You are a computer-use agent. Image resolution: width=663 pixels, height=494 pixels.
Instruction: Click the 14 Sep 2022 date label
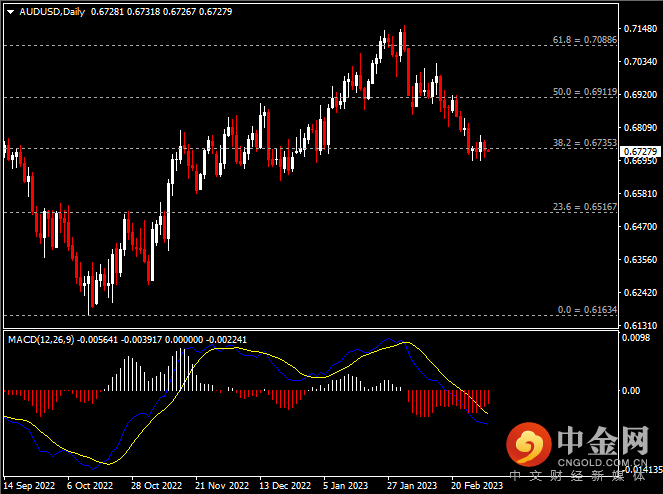click(30, 485)
